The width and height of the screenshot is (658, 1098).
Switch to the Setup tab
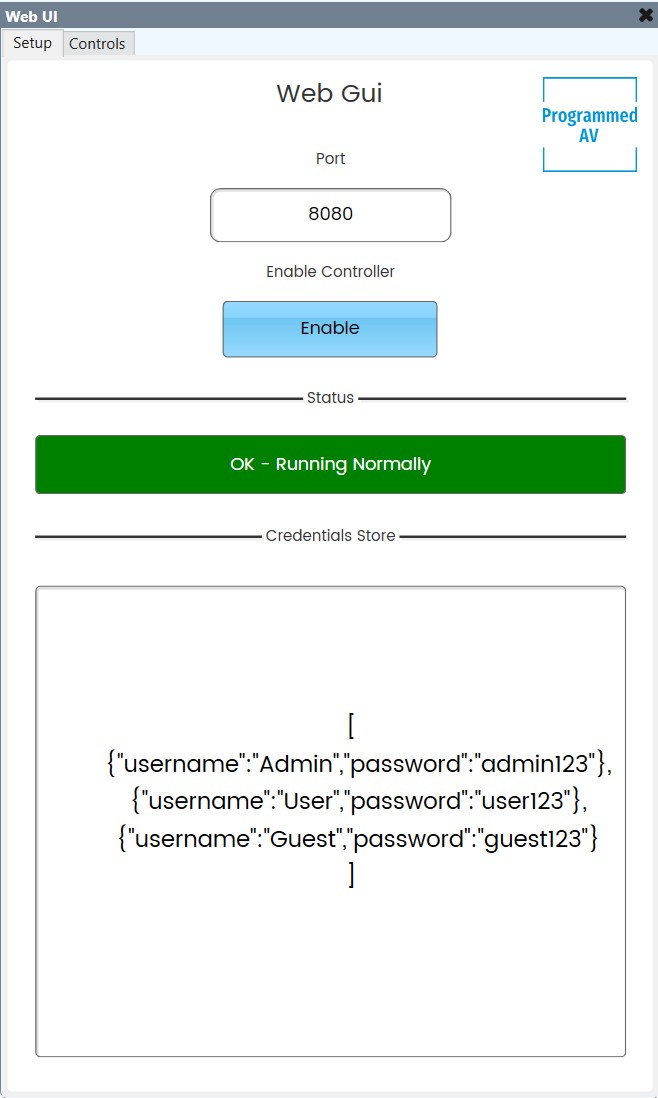point(32,43)
